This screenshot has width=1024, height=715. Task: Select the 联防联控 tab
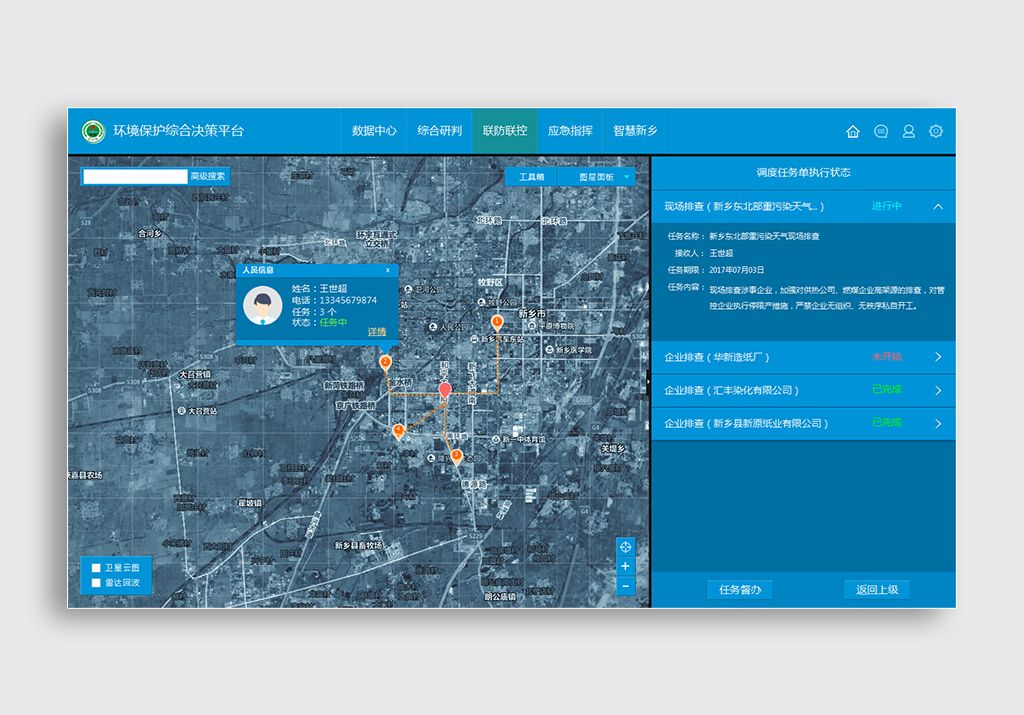coord(505,131)
